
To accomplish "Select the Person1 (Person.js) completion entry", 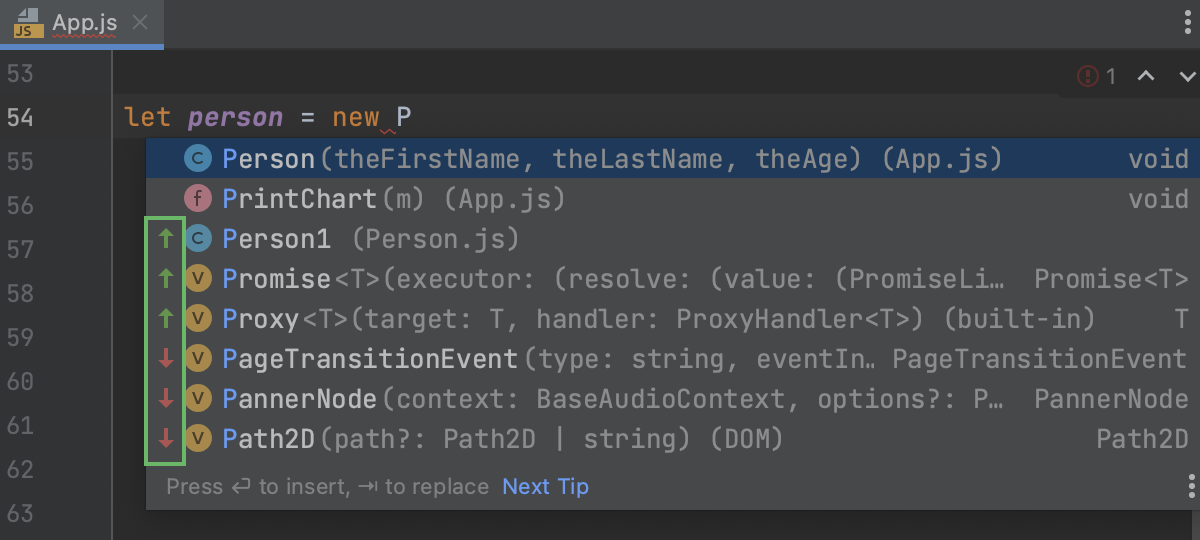I will (370, 239).
